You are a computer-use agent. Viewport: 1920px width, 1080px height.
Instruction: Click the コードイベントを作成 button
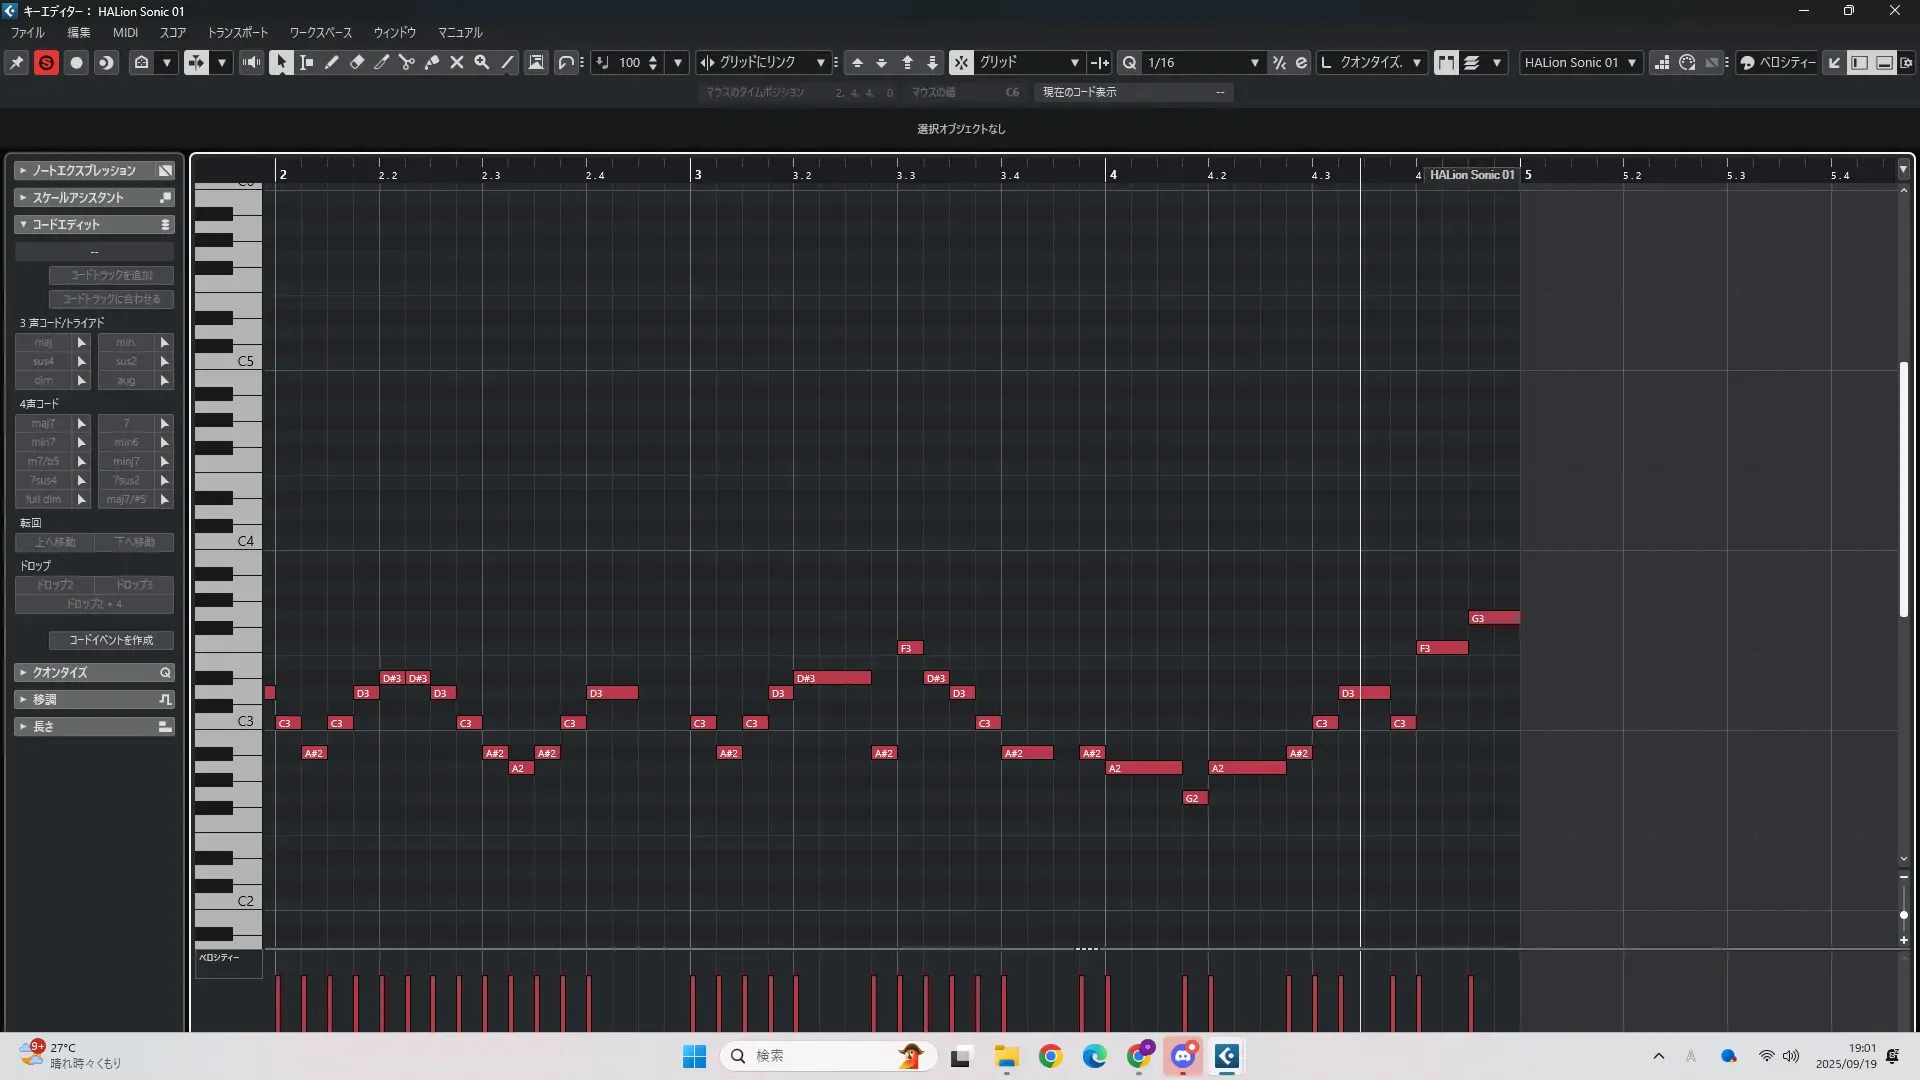(111, 640)
